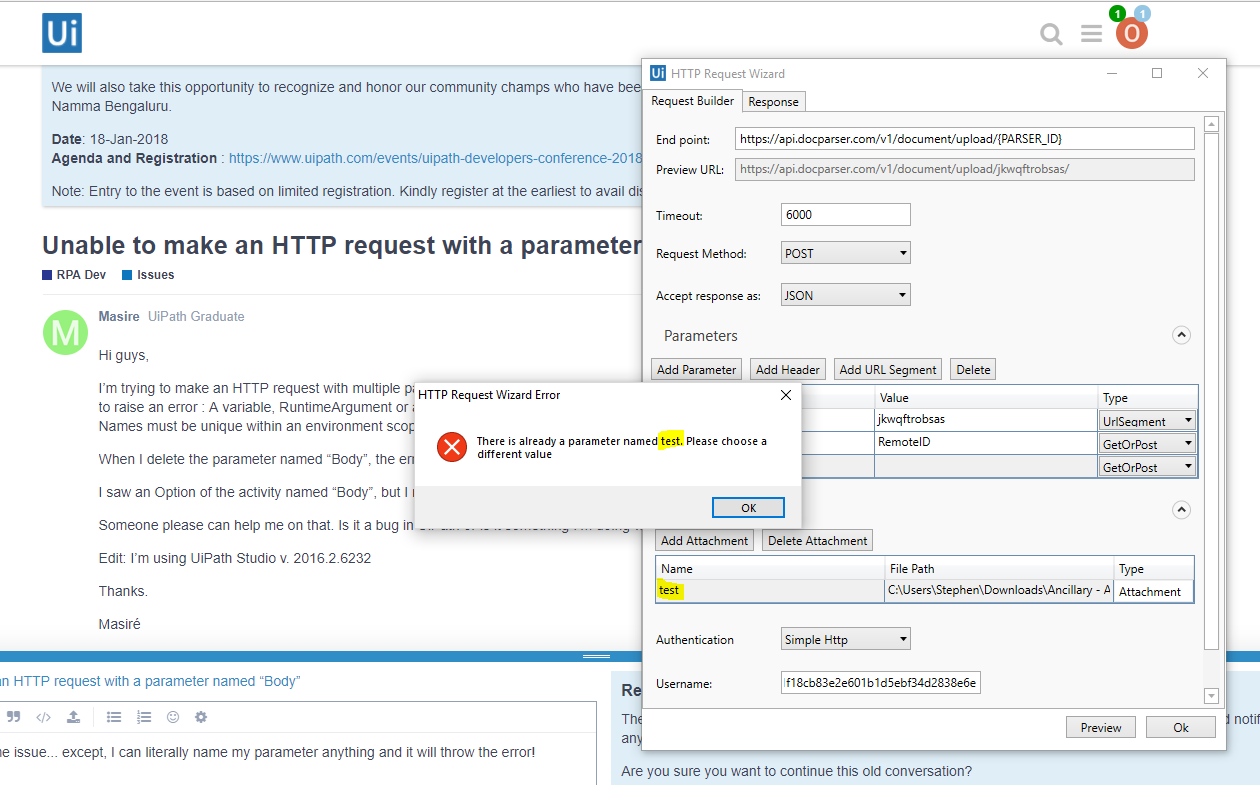Click Delete Attachment button
The width and height of the screenshot is (1260, 785).
pyautogui.click(x=817, y=540)
